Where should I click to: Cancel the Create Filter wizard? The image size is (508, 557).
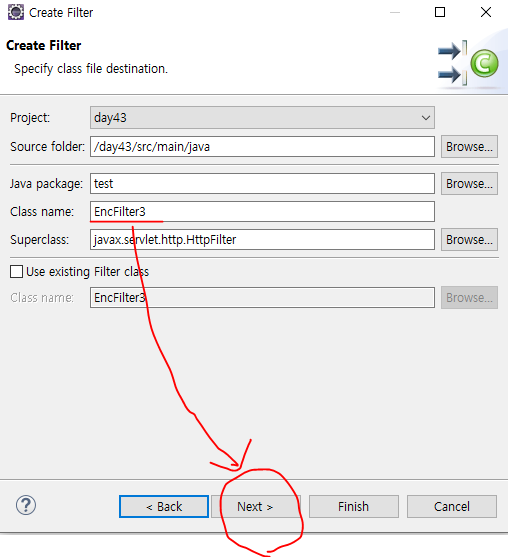pos(452,507)
